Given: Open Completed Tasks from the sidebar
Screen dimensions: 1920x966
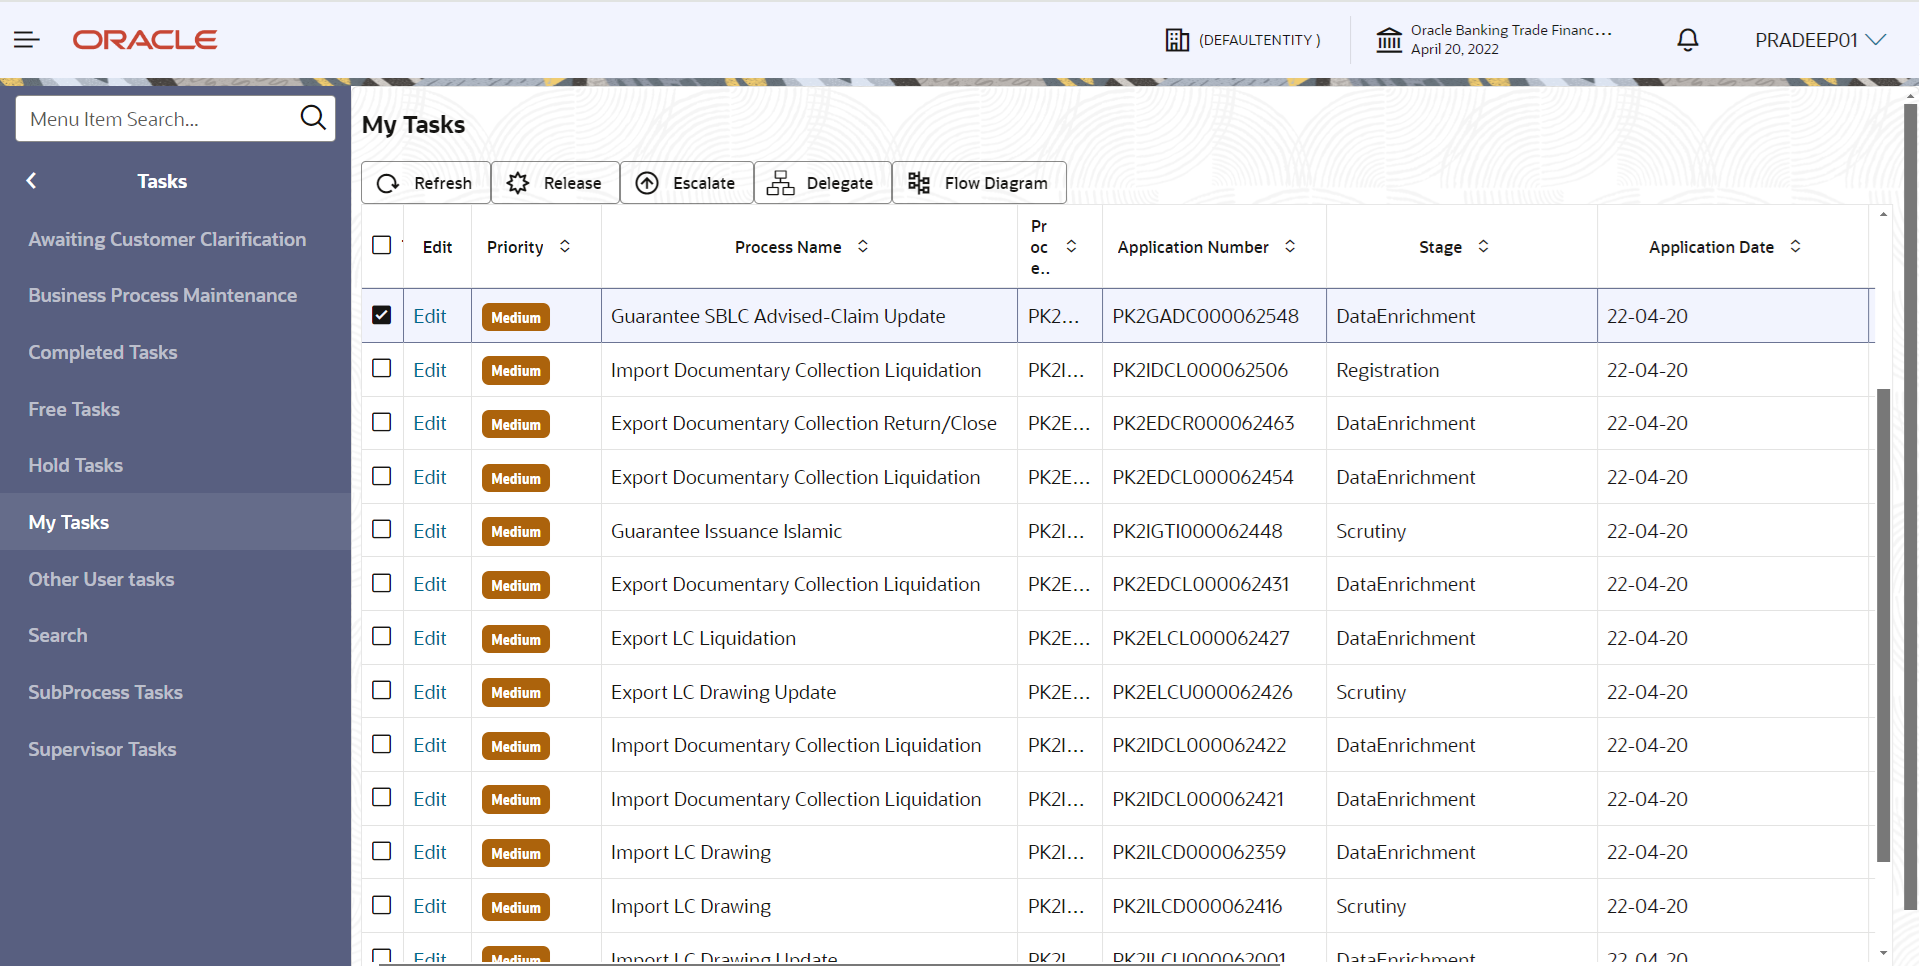Looking at the screenshot, I should click(x=103, y=352).
